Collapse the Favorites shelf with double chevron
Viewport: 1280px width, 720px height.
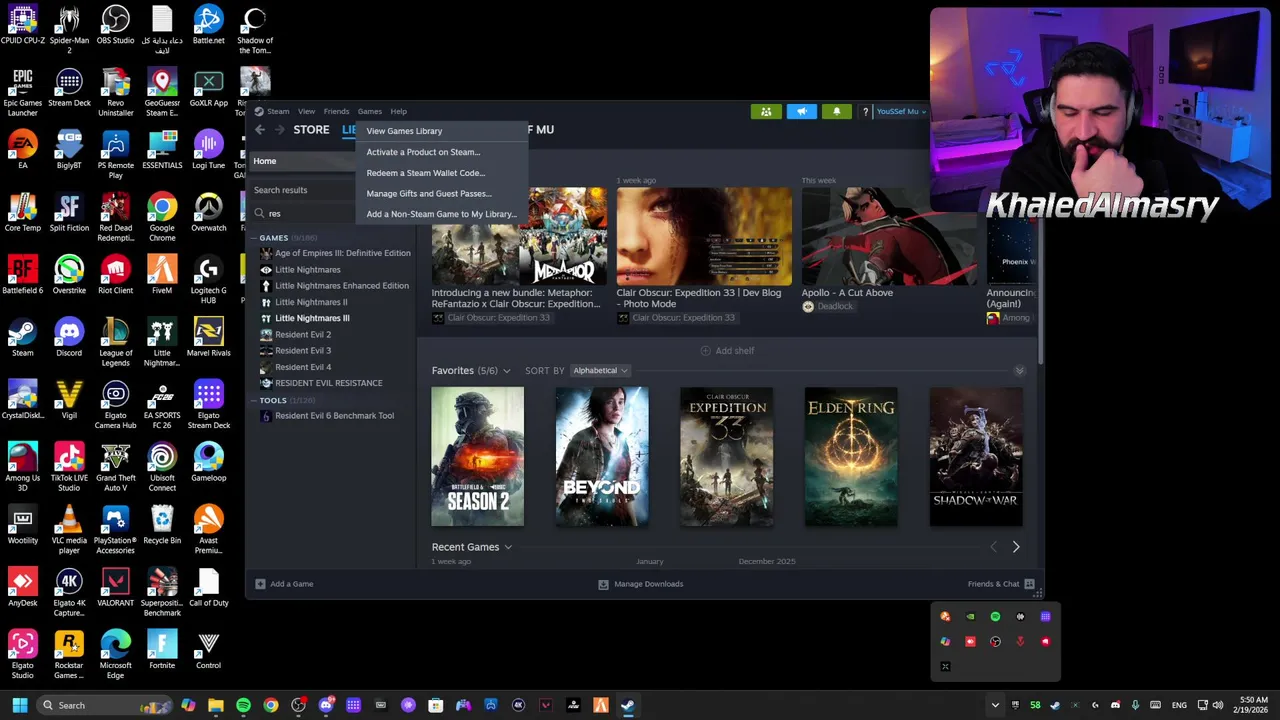[1019, 371]
